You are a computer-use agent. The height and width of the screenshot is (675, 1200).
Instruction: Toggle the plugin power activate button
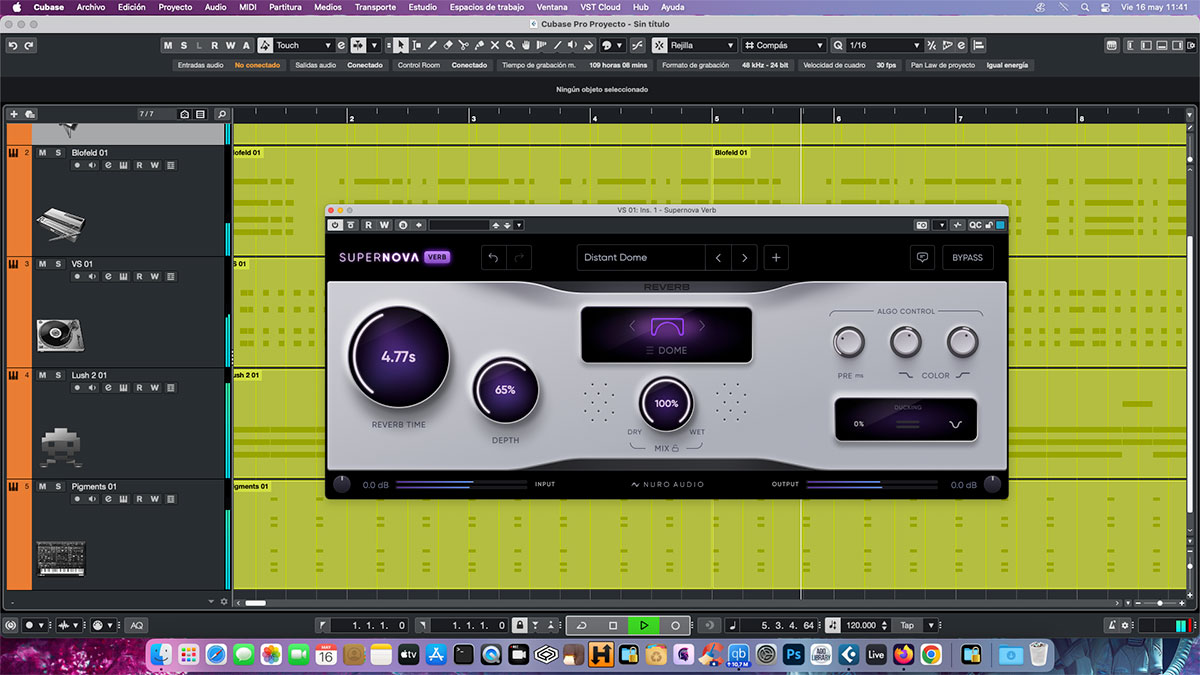coord(336,225)
